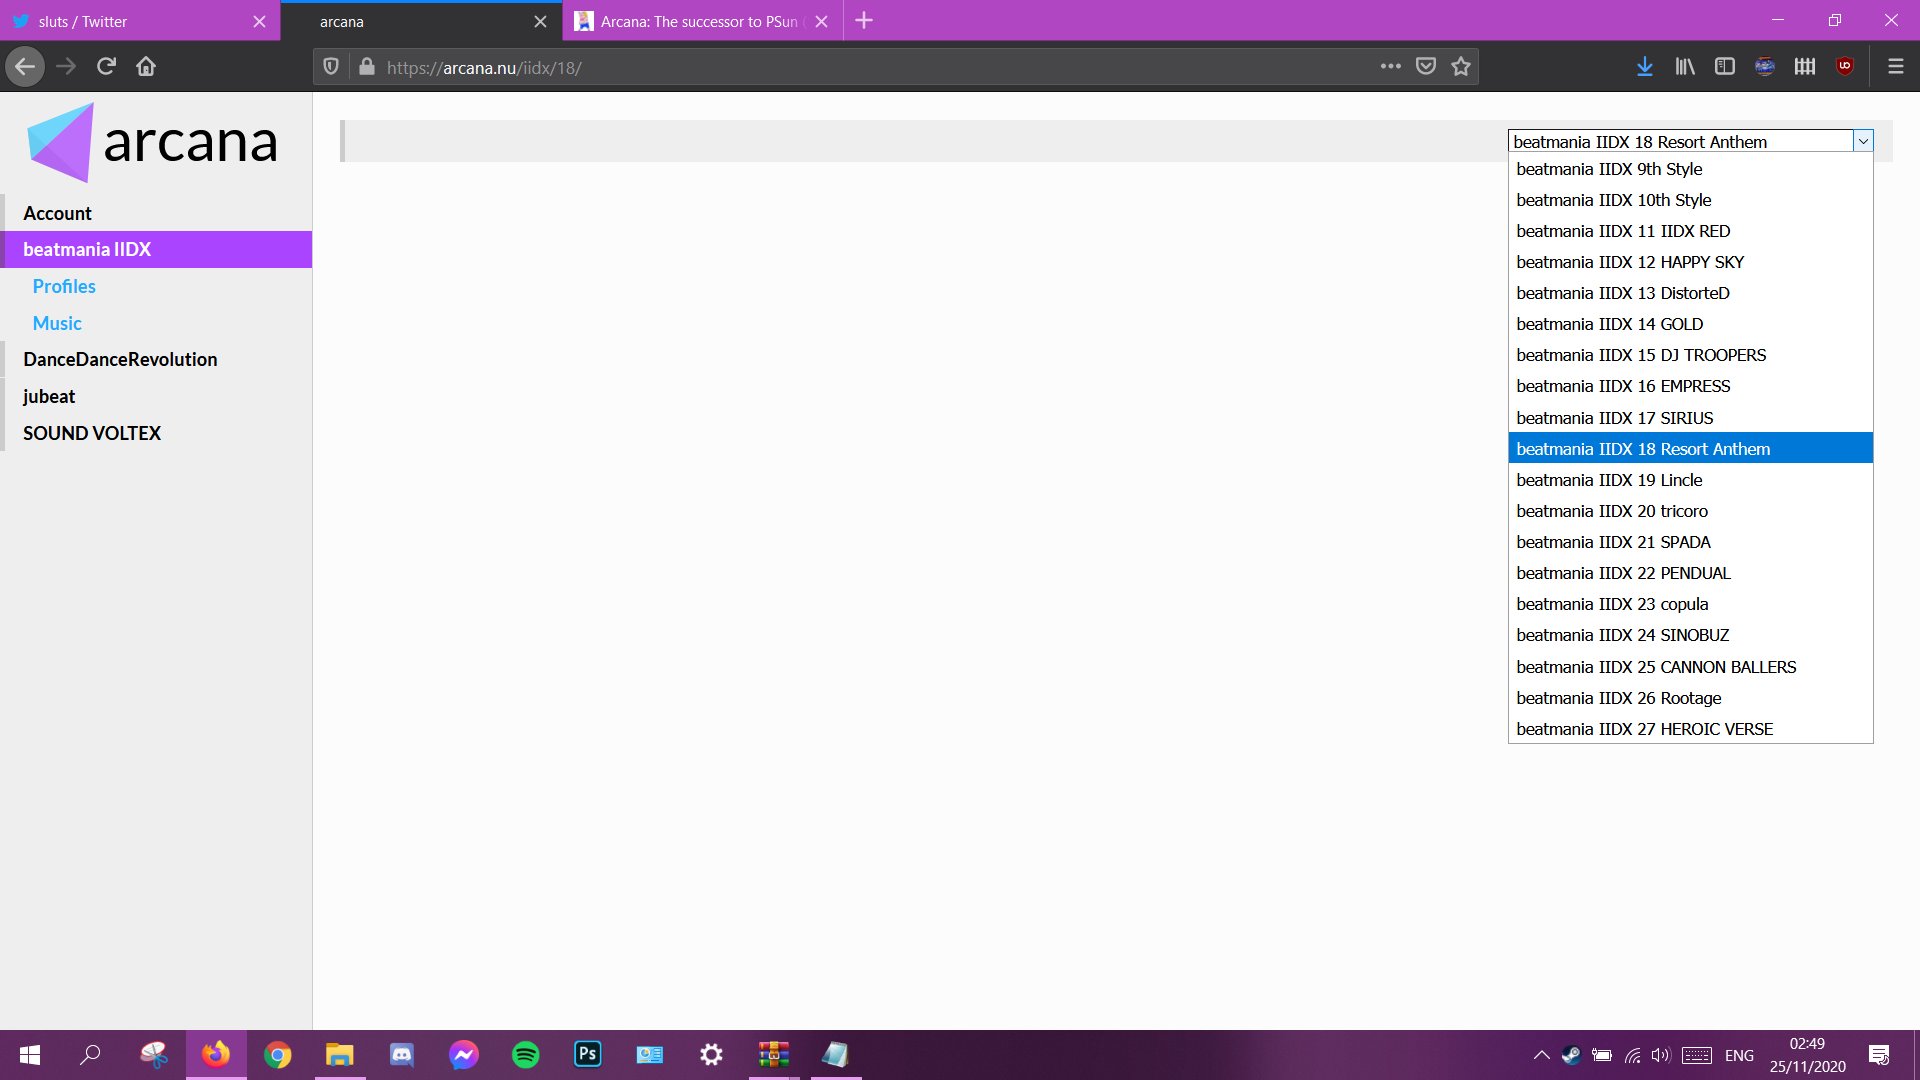Open the Profiles link in sidebar

[64, 286]
